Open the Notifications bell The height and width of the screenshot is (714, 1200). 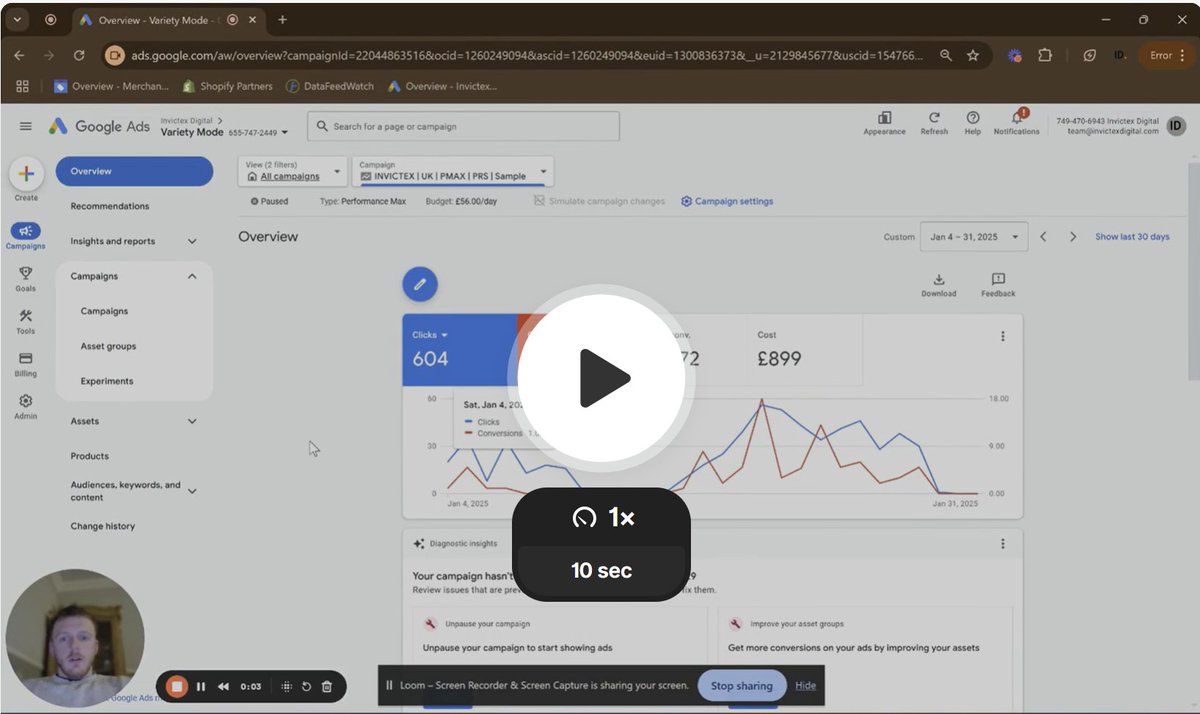[1016, 123]
